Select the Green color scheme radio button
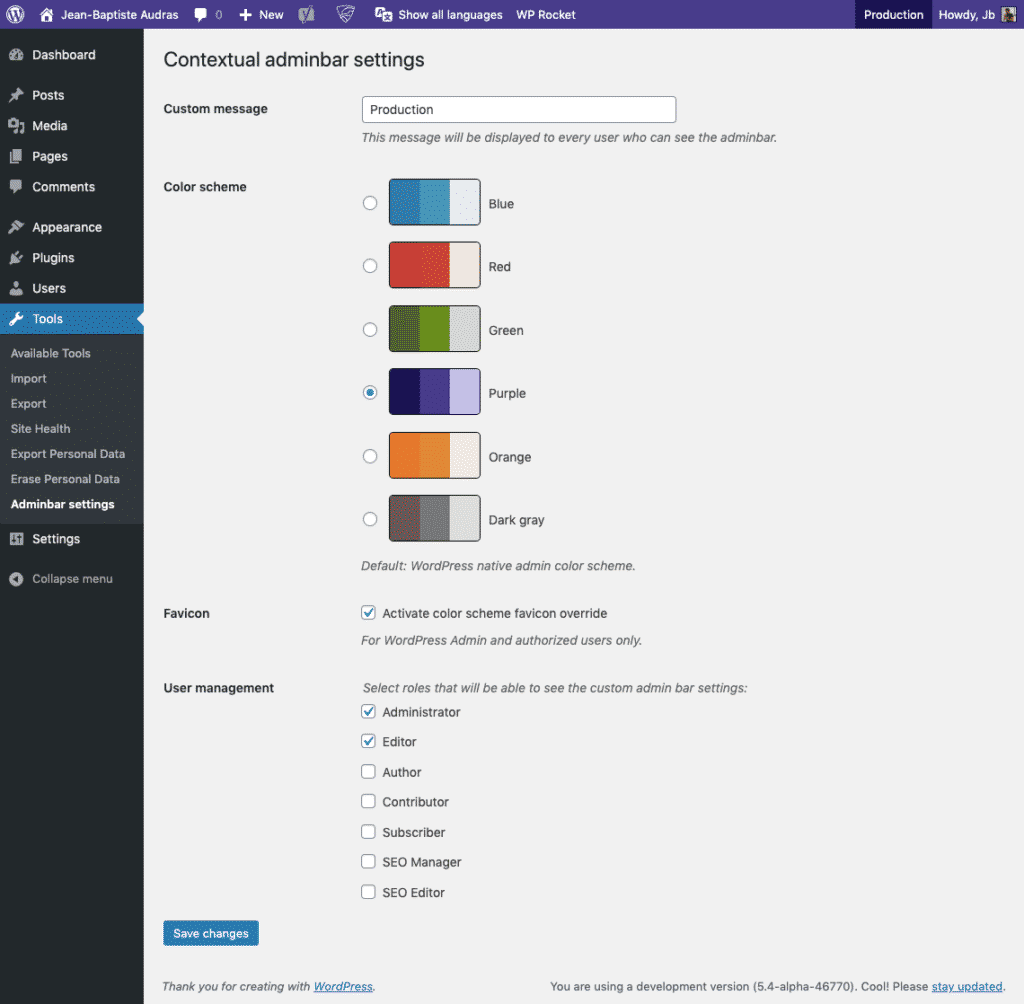The image size is (1024, 1004). pyautogui.click(x=370, y=330)
